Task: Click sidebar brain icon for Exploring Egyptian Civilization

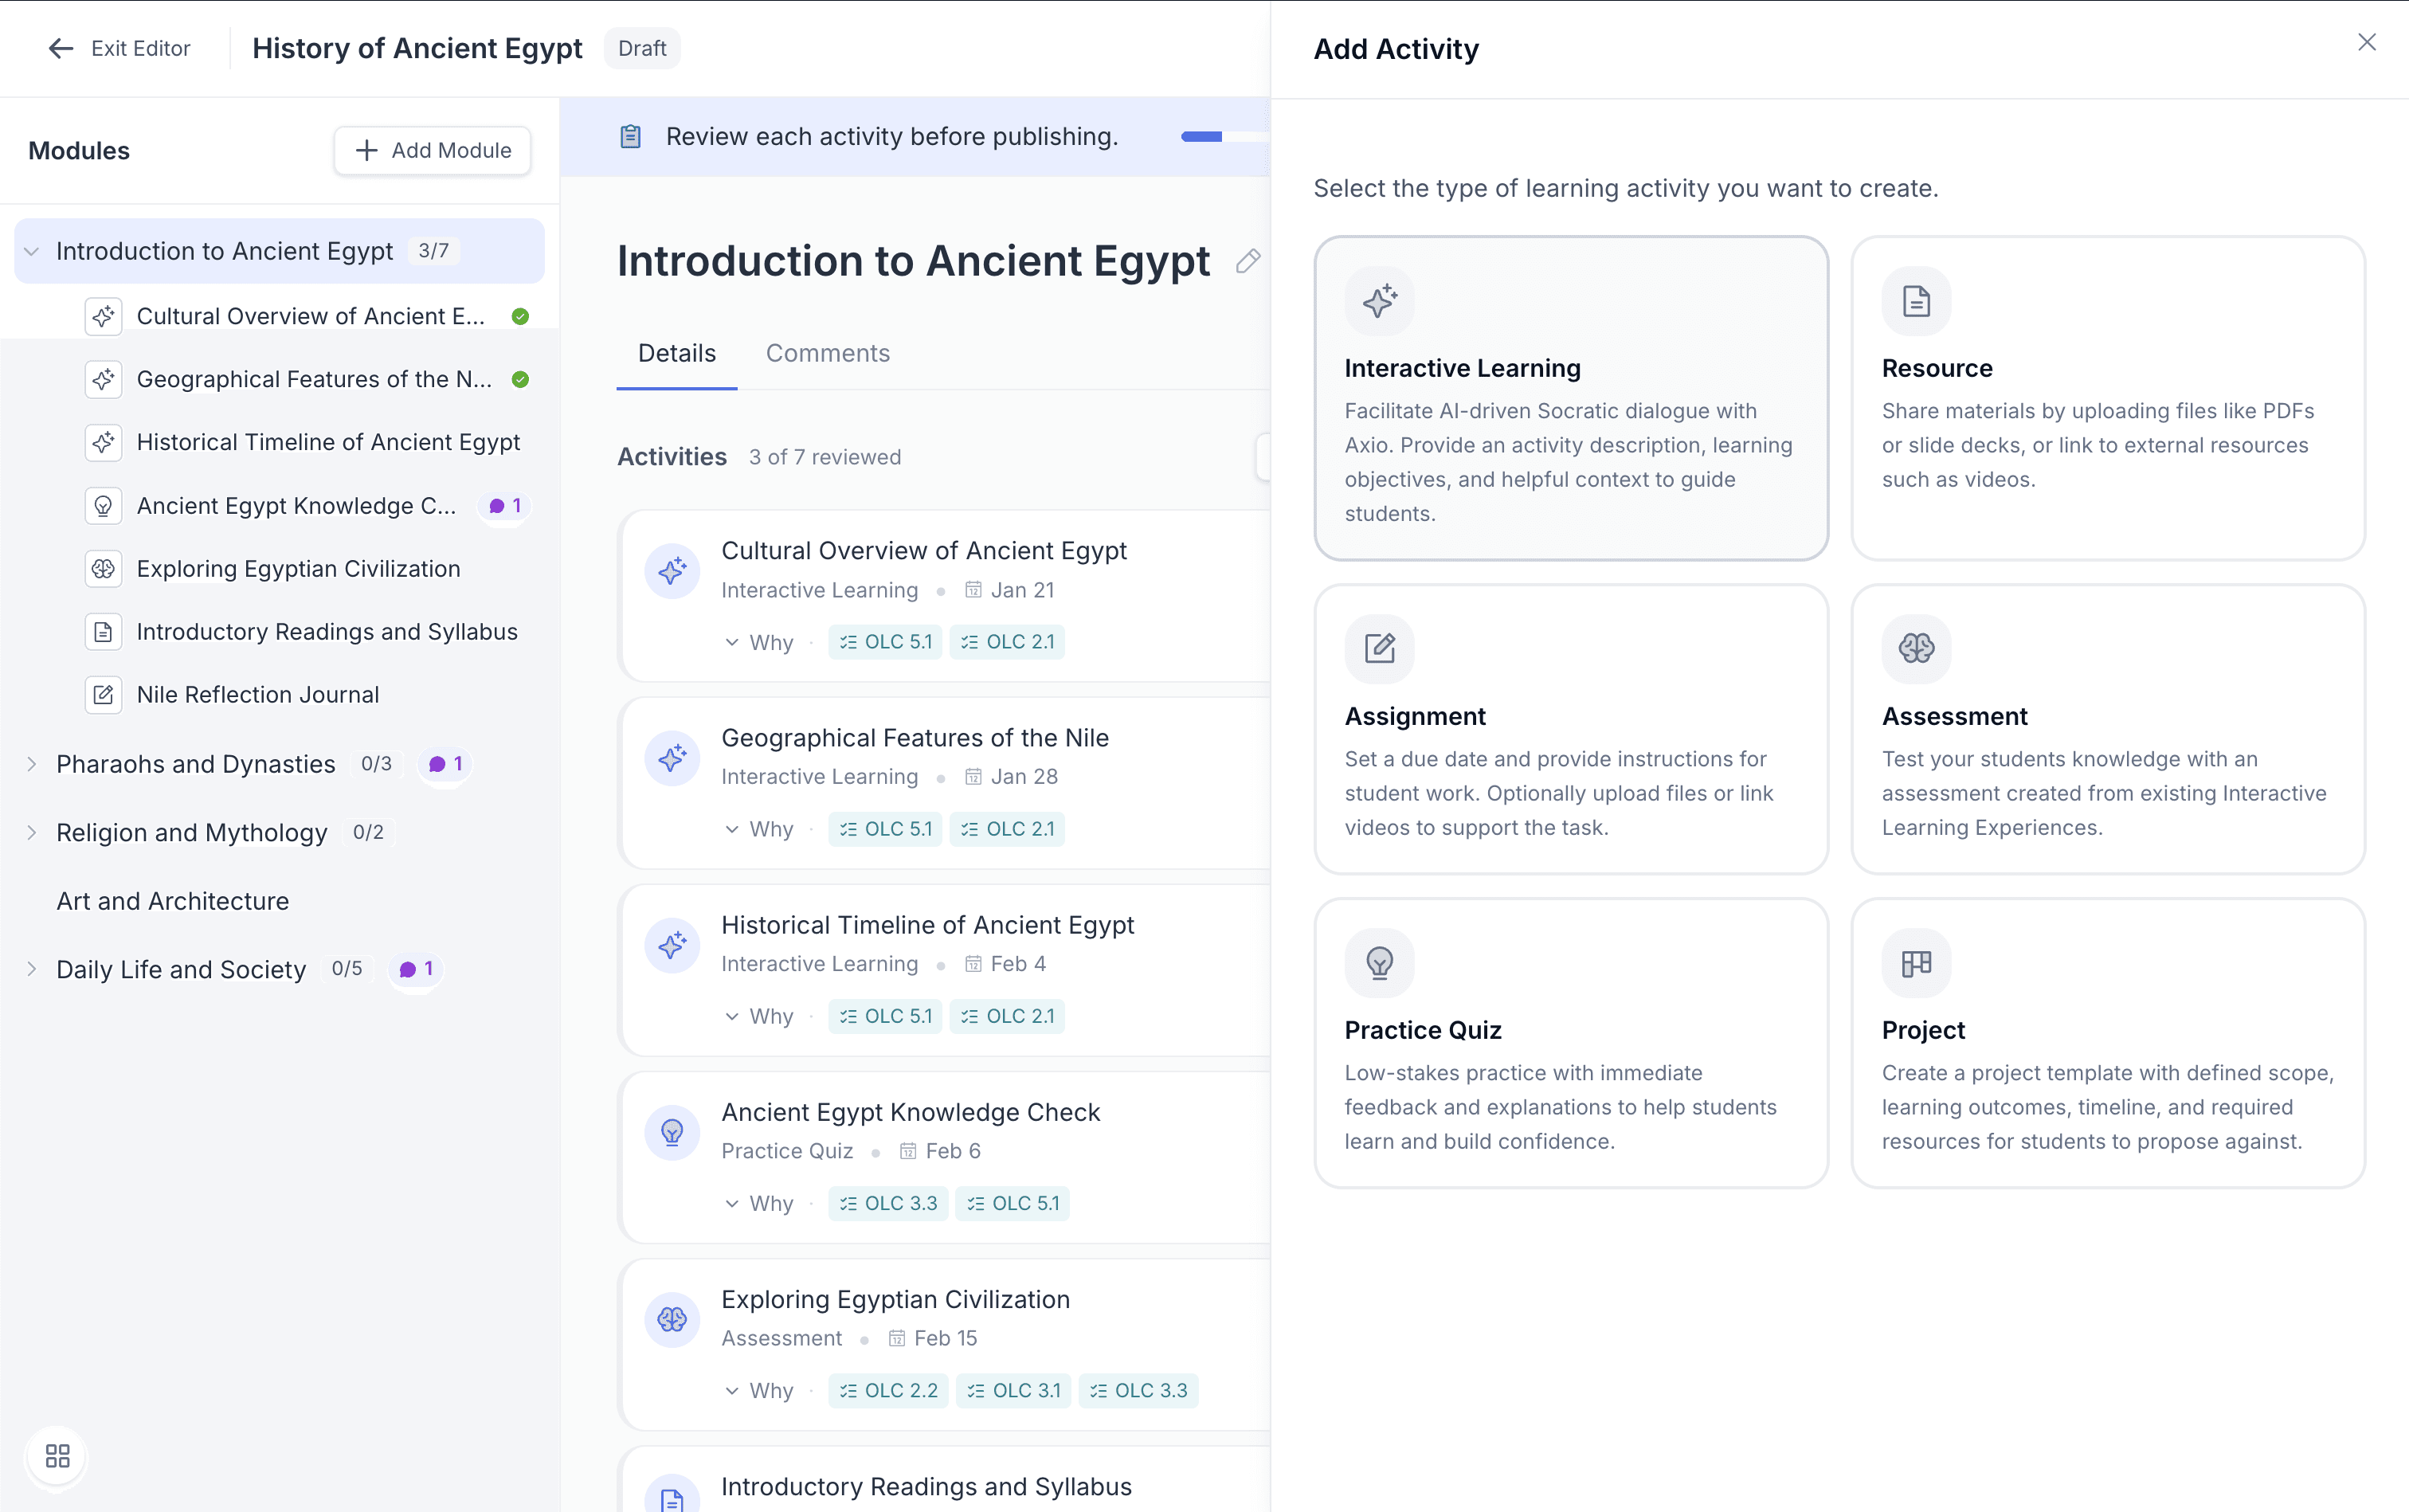Action: pos(103,568)
